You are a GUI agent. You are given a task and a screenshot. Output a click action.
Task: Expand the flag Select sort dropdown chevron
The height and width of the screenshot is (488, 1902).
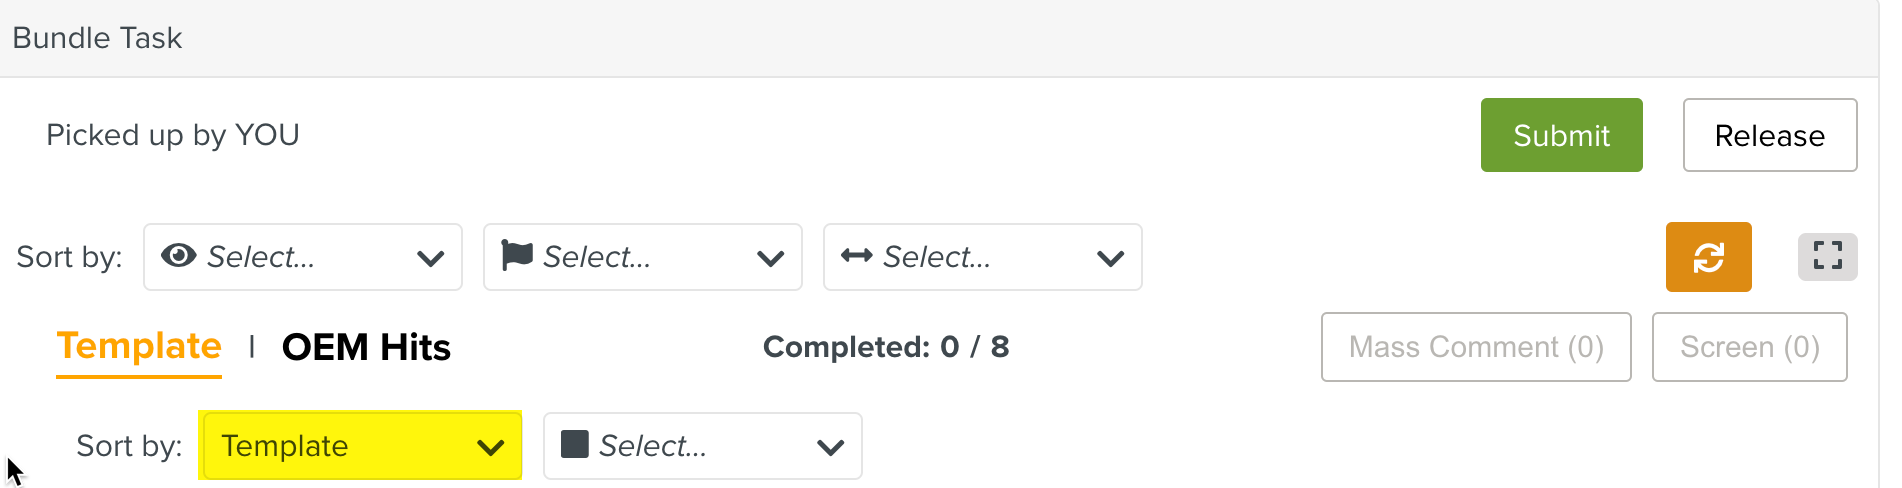click(771, 258)
